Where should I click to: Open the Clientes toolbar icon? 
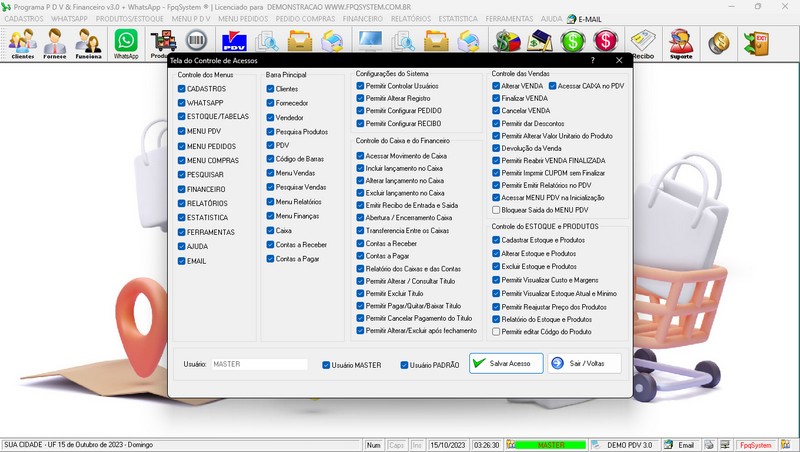pyautogui.click(x=23, y=43)
